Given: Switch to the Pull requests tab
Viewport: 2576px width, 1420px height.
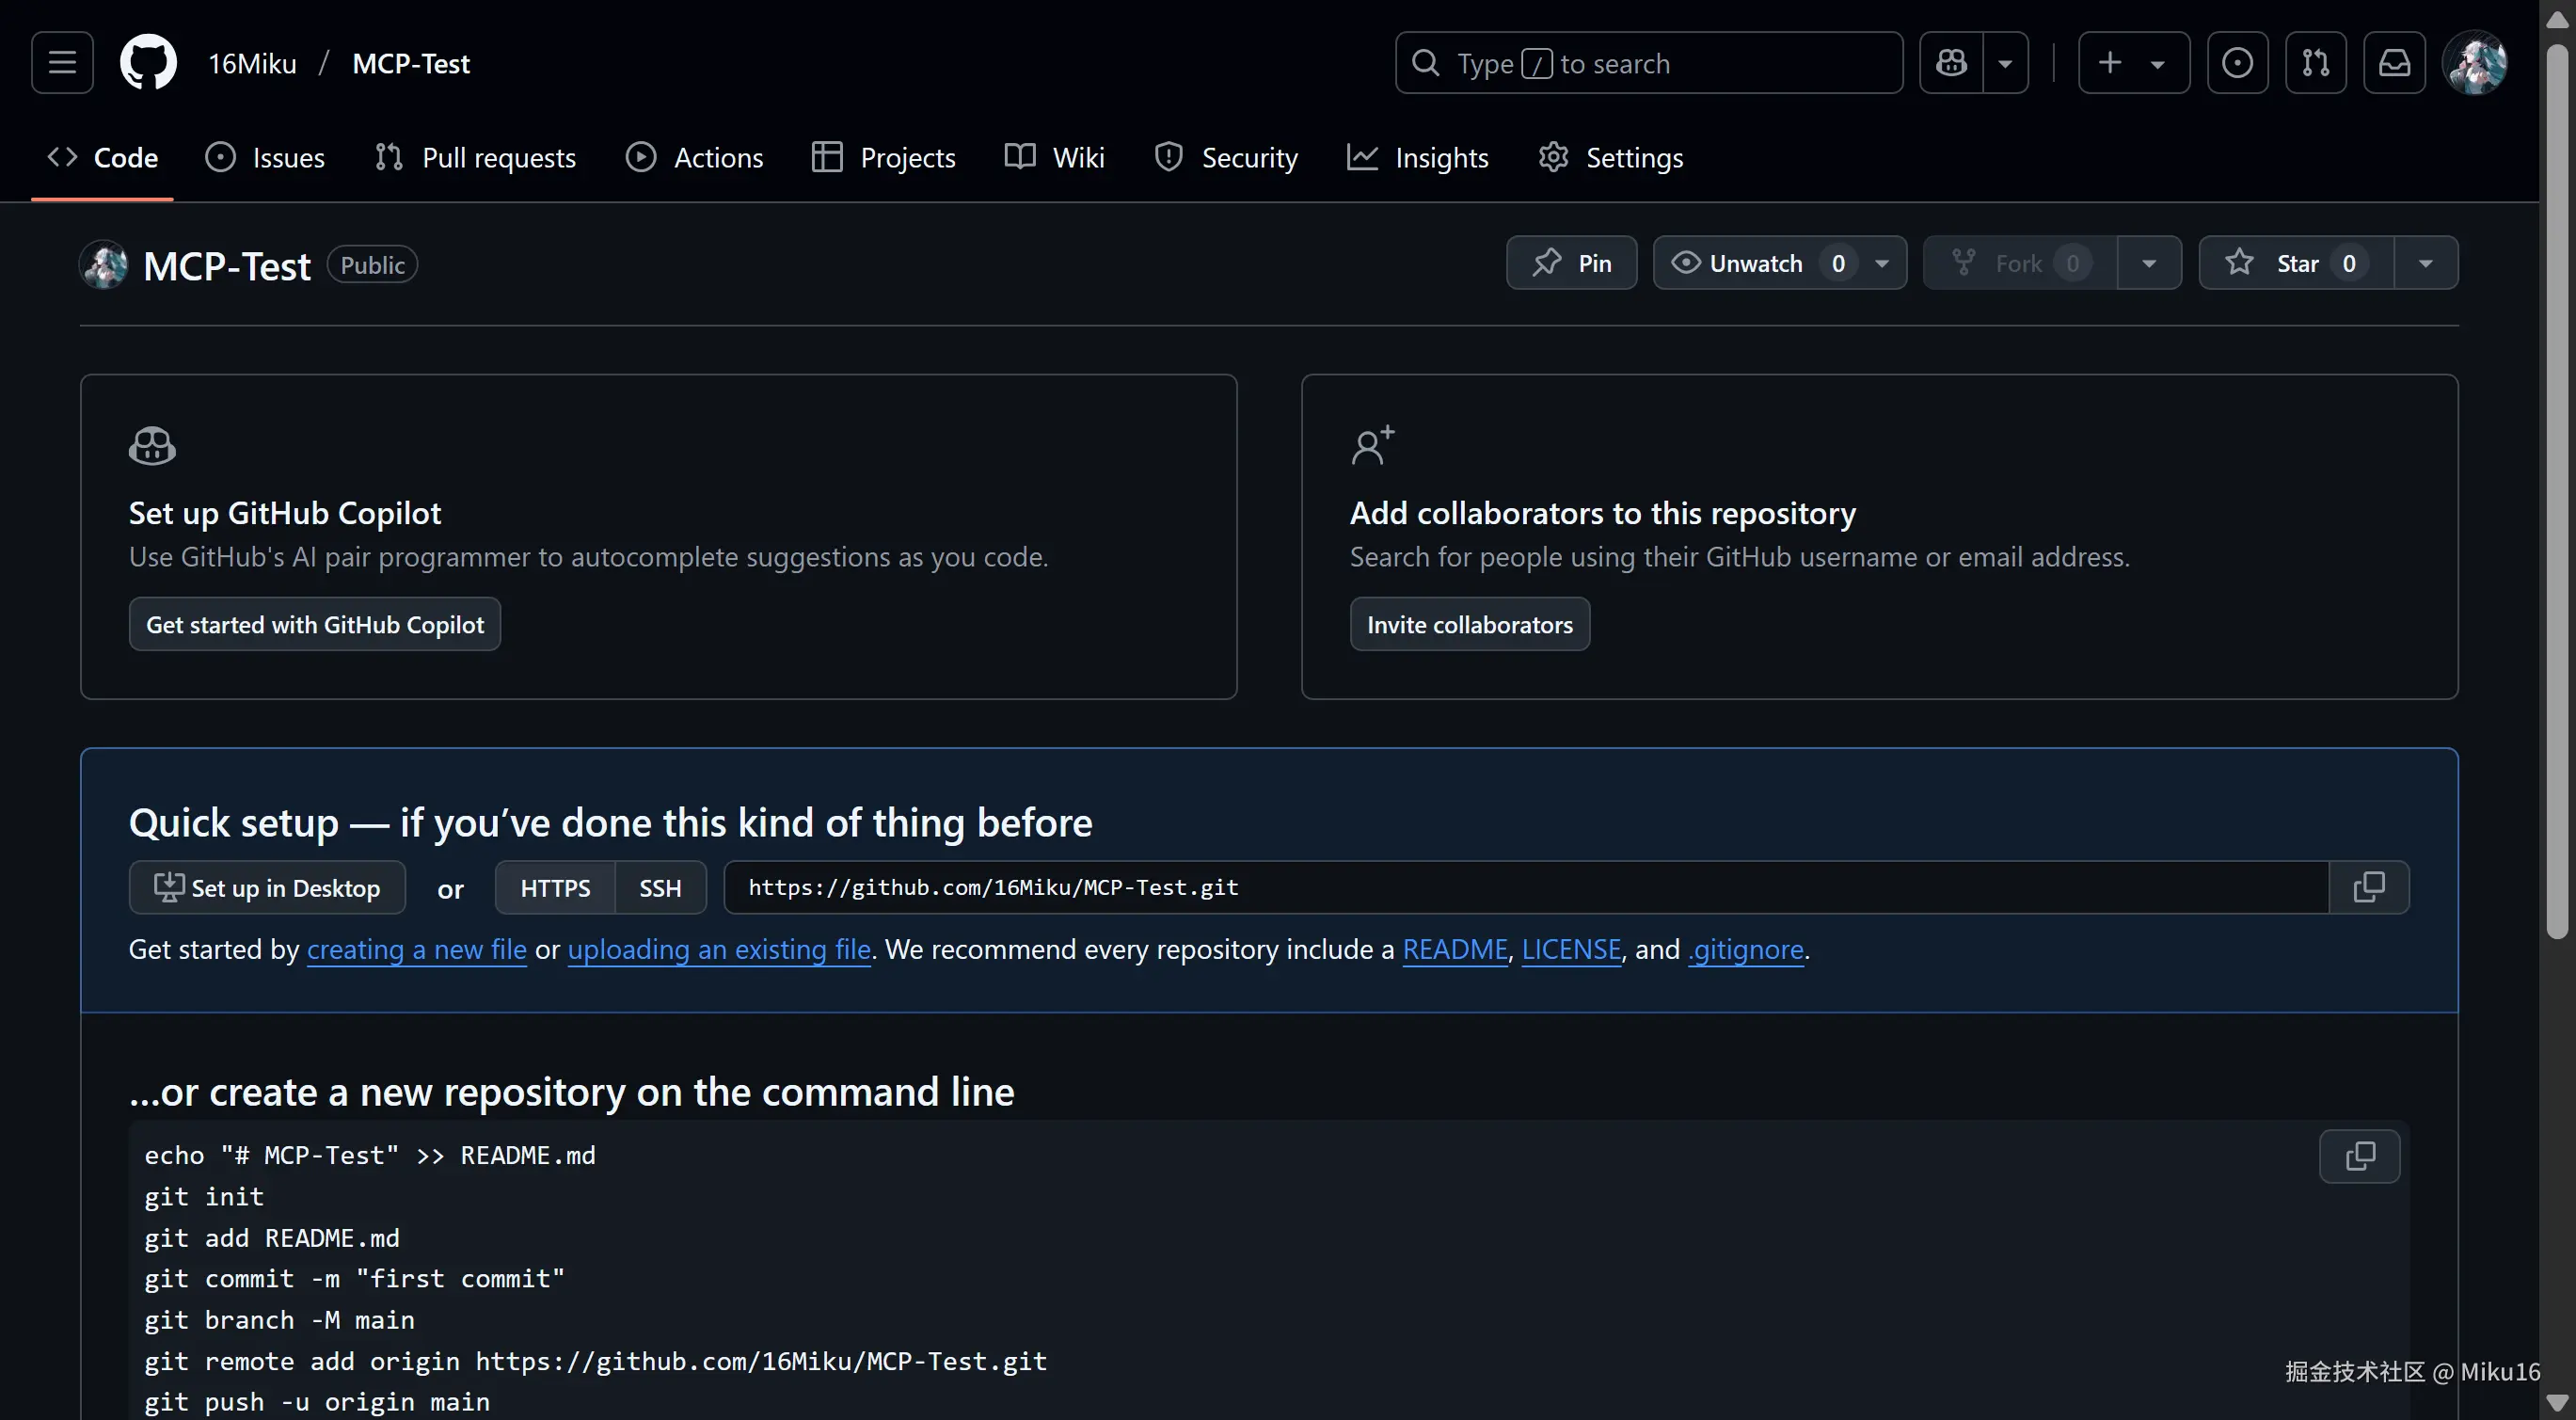Looking at the screenshot, I should pos(475,157).
